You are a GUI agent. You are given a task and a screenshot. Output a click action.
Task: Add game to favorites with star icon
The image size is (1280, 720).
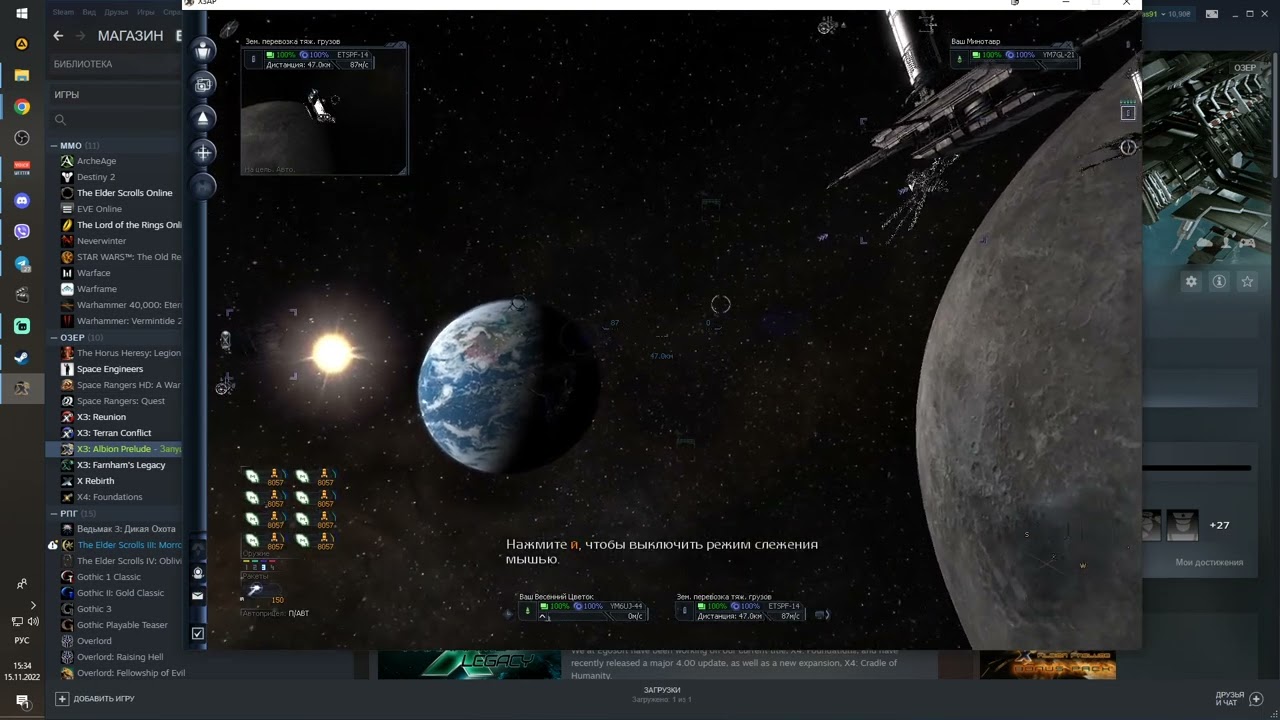(1247, 282)
